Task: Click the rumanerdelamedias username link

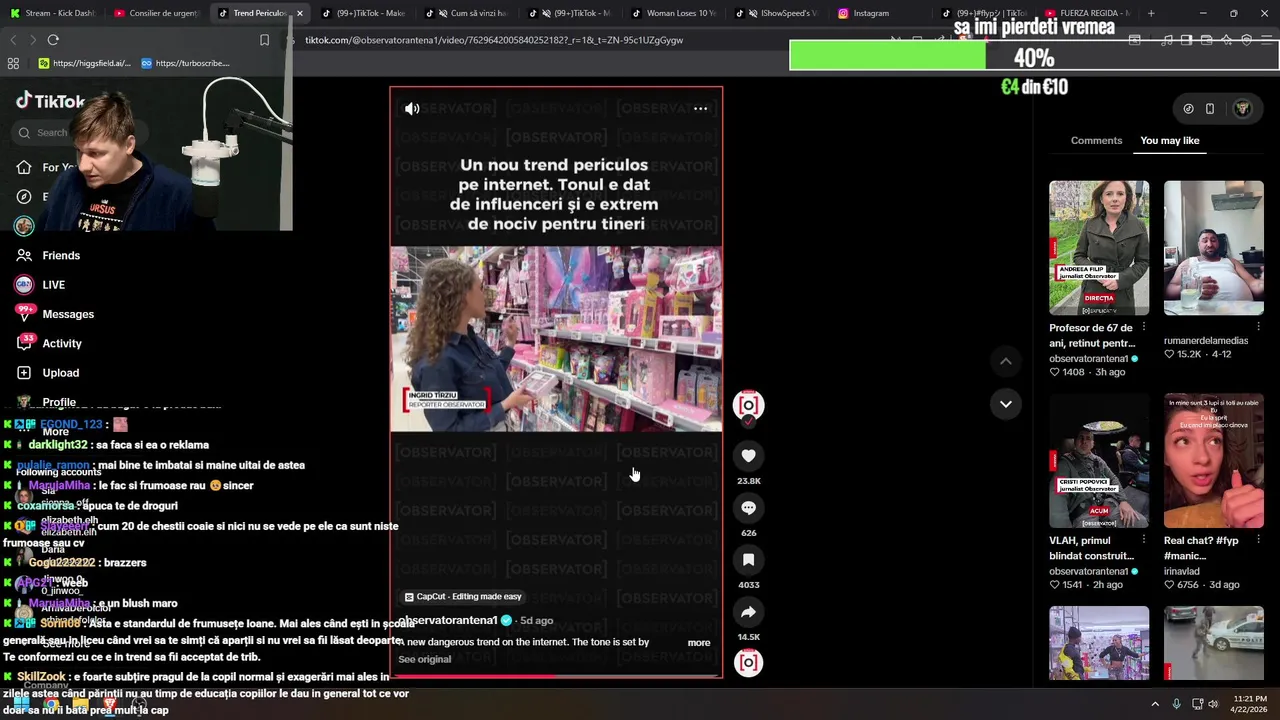Action: click(1206, 341)
